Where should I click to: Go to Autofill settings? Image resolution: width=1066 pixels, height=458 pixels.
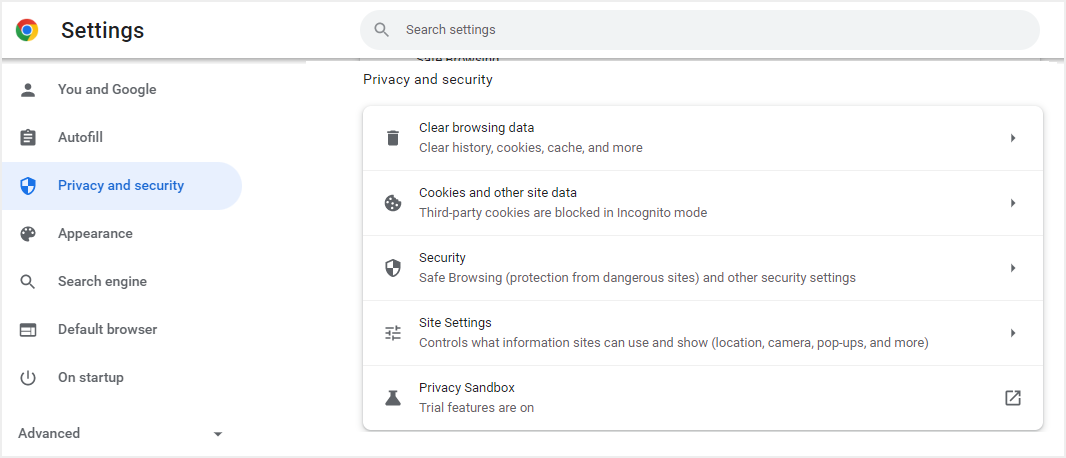(x=121, y=138)
